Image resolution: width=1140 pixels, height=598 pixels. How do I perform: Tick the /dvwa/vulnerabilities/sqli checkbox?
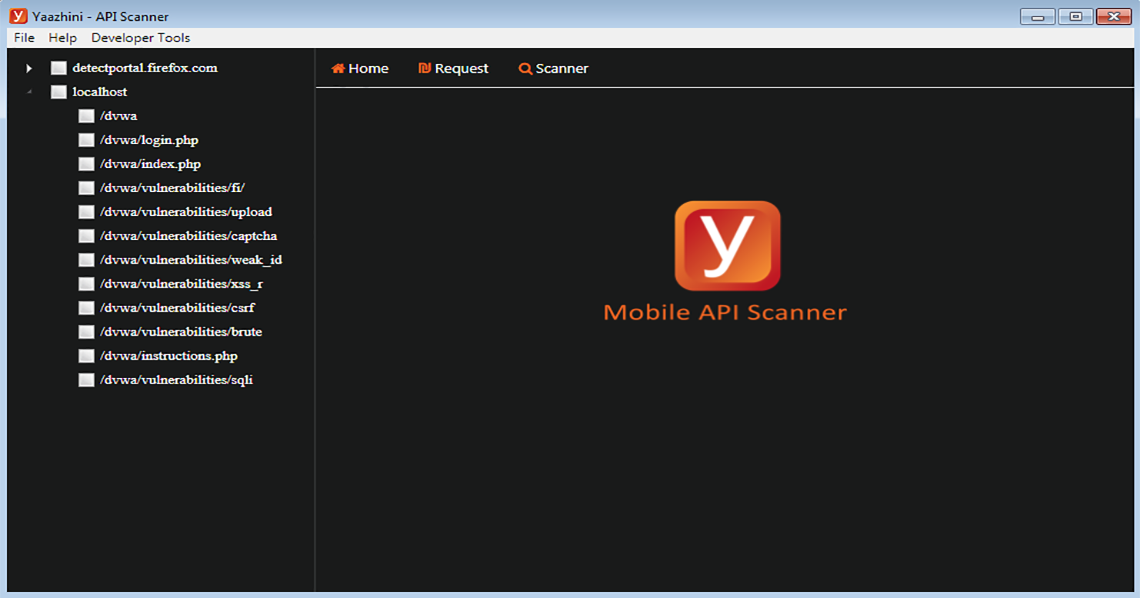tap(87, 380)
